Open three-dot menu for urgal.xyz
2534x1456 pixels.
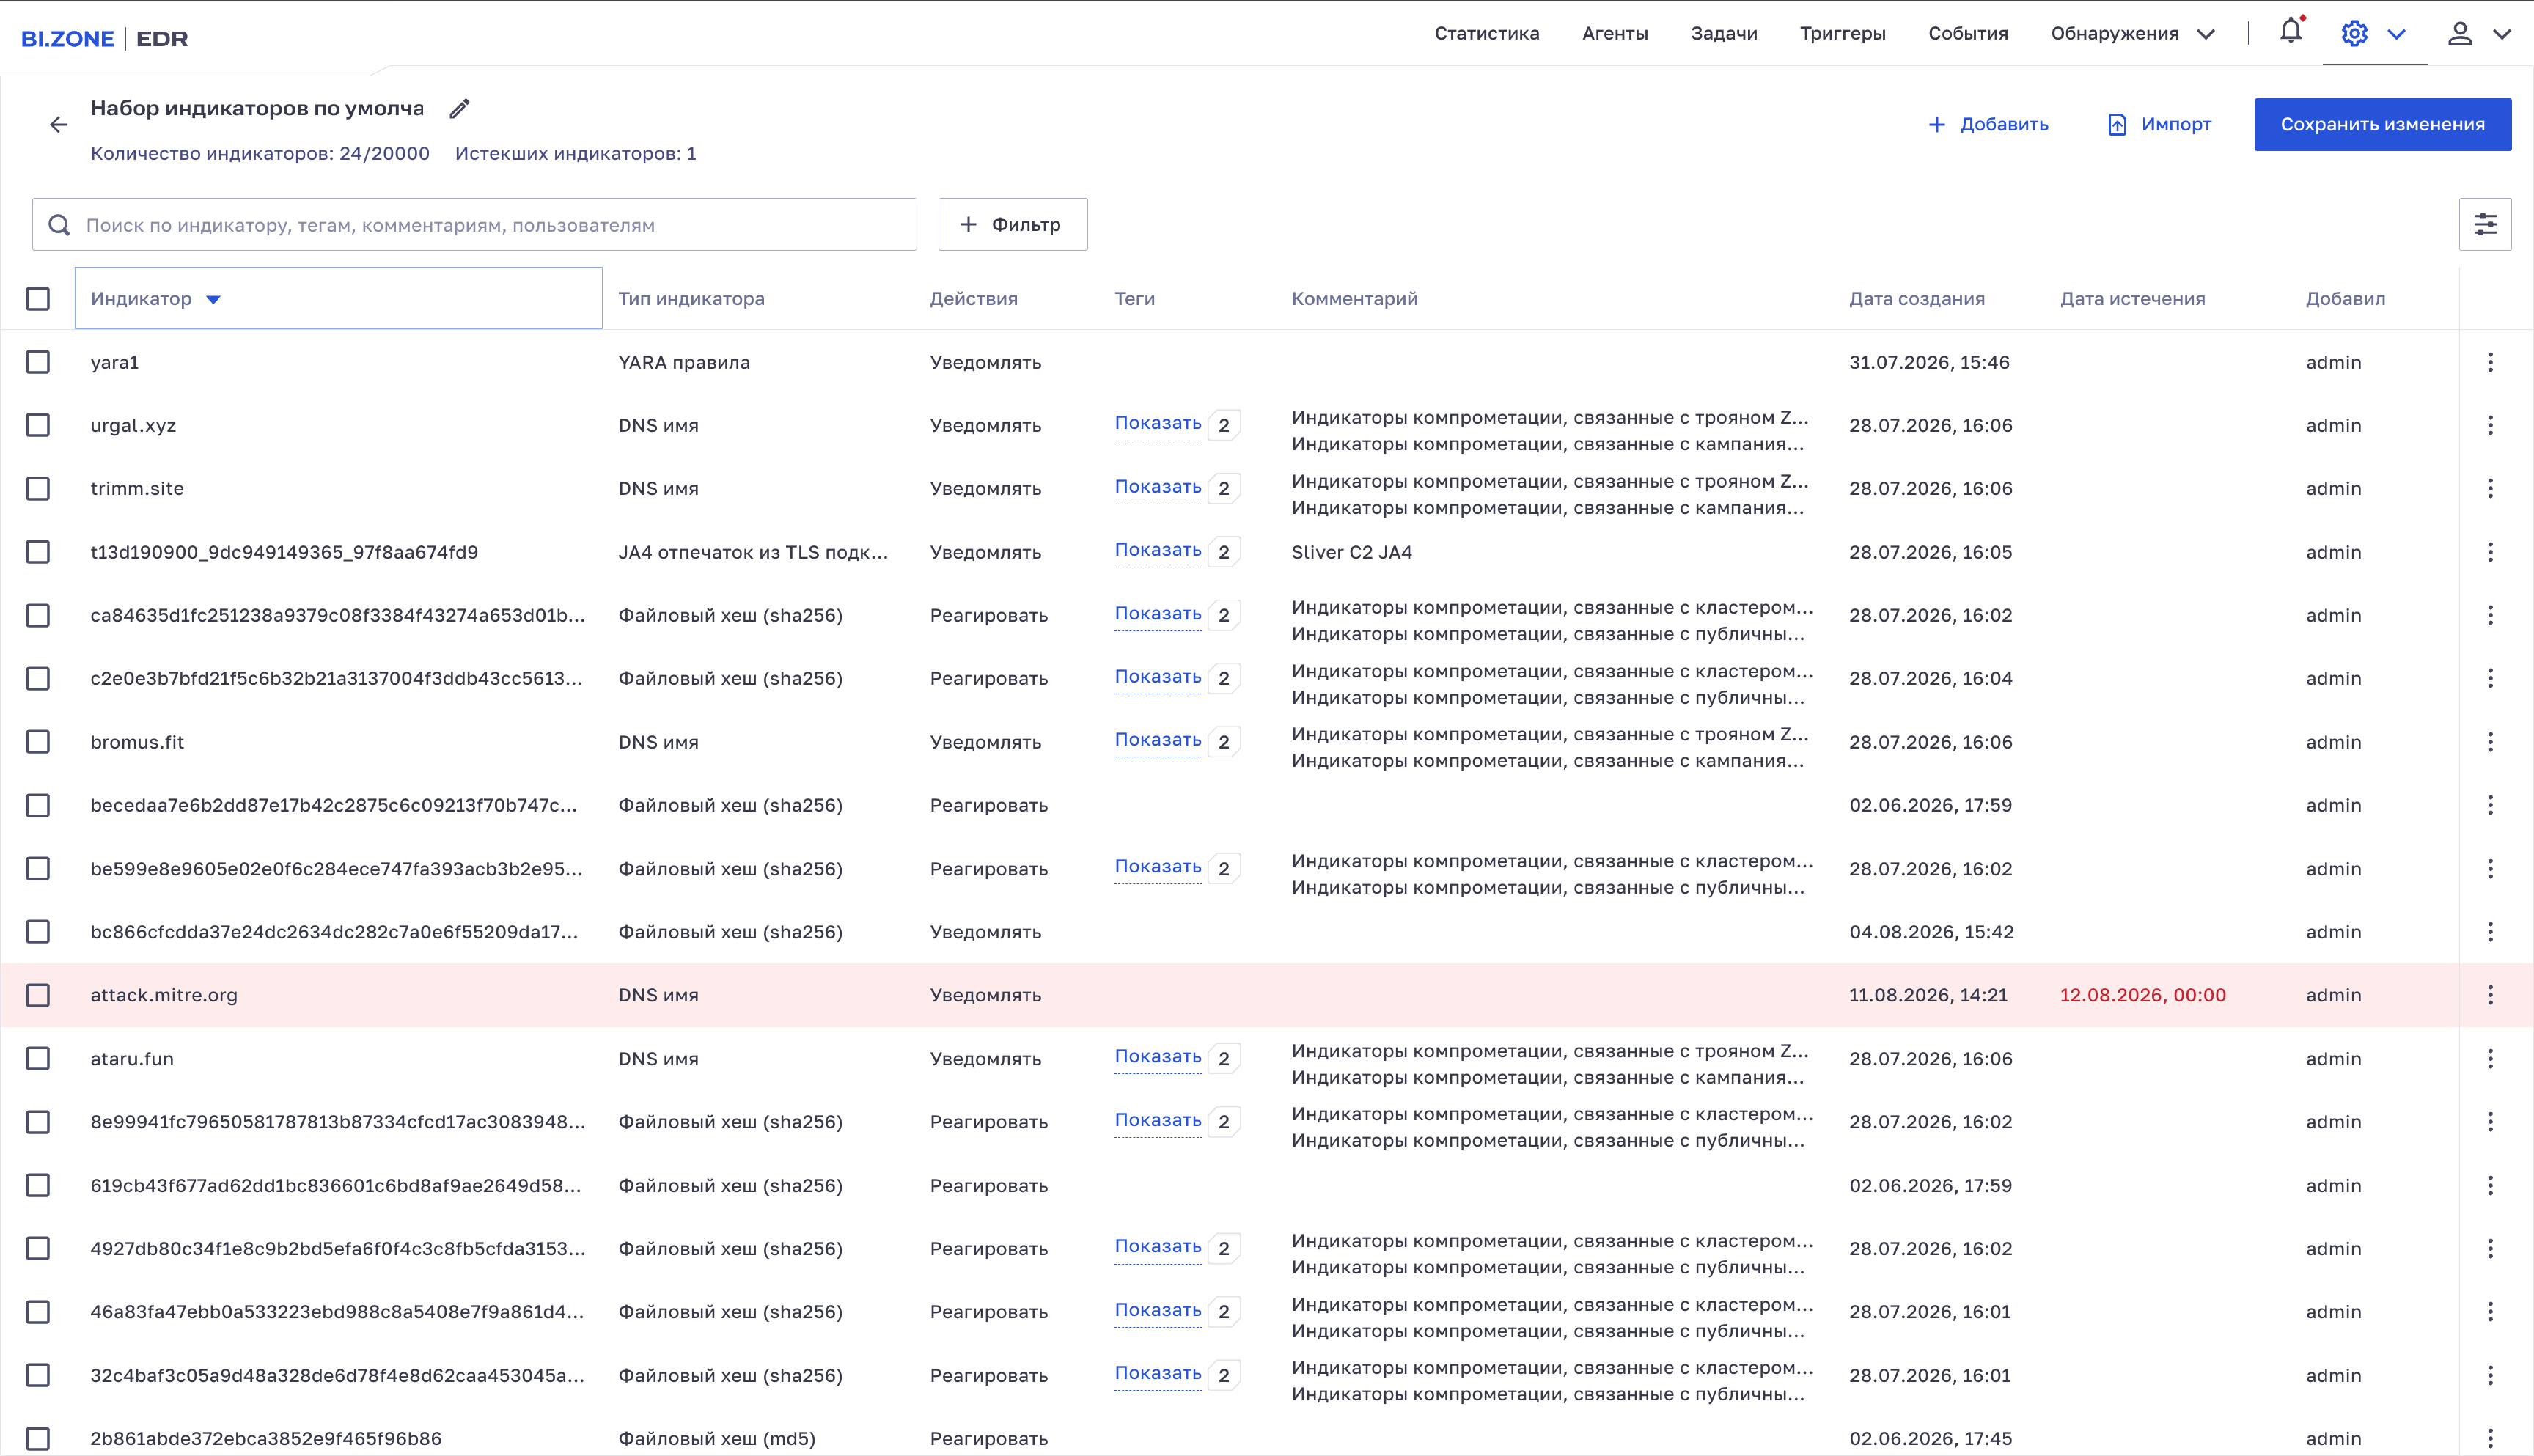(x=2490, y=425)
